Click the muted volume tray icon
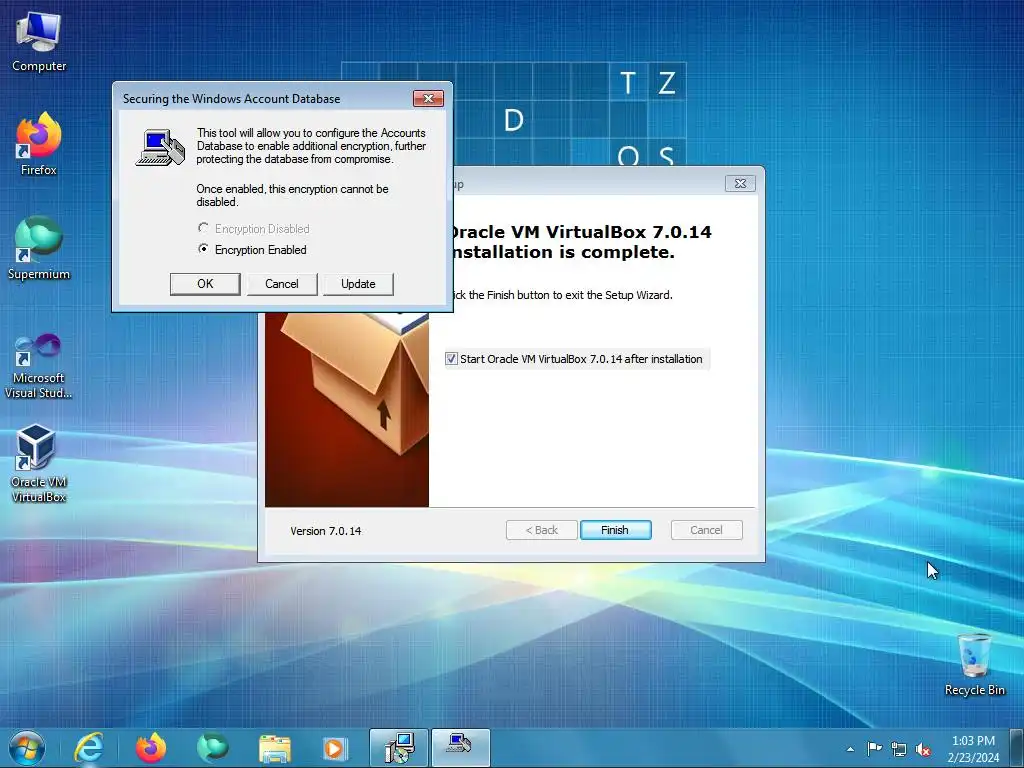1024x768 pixels. click(923, 749)
